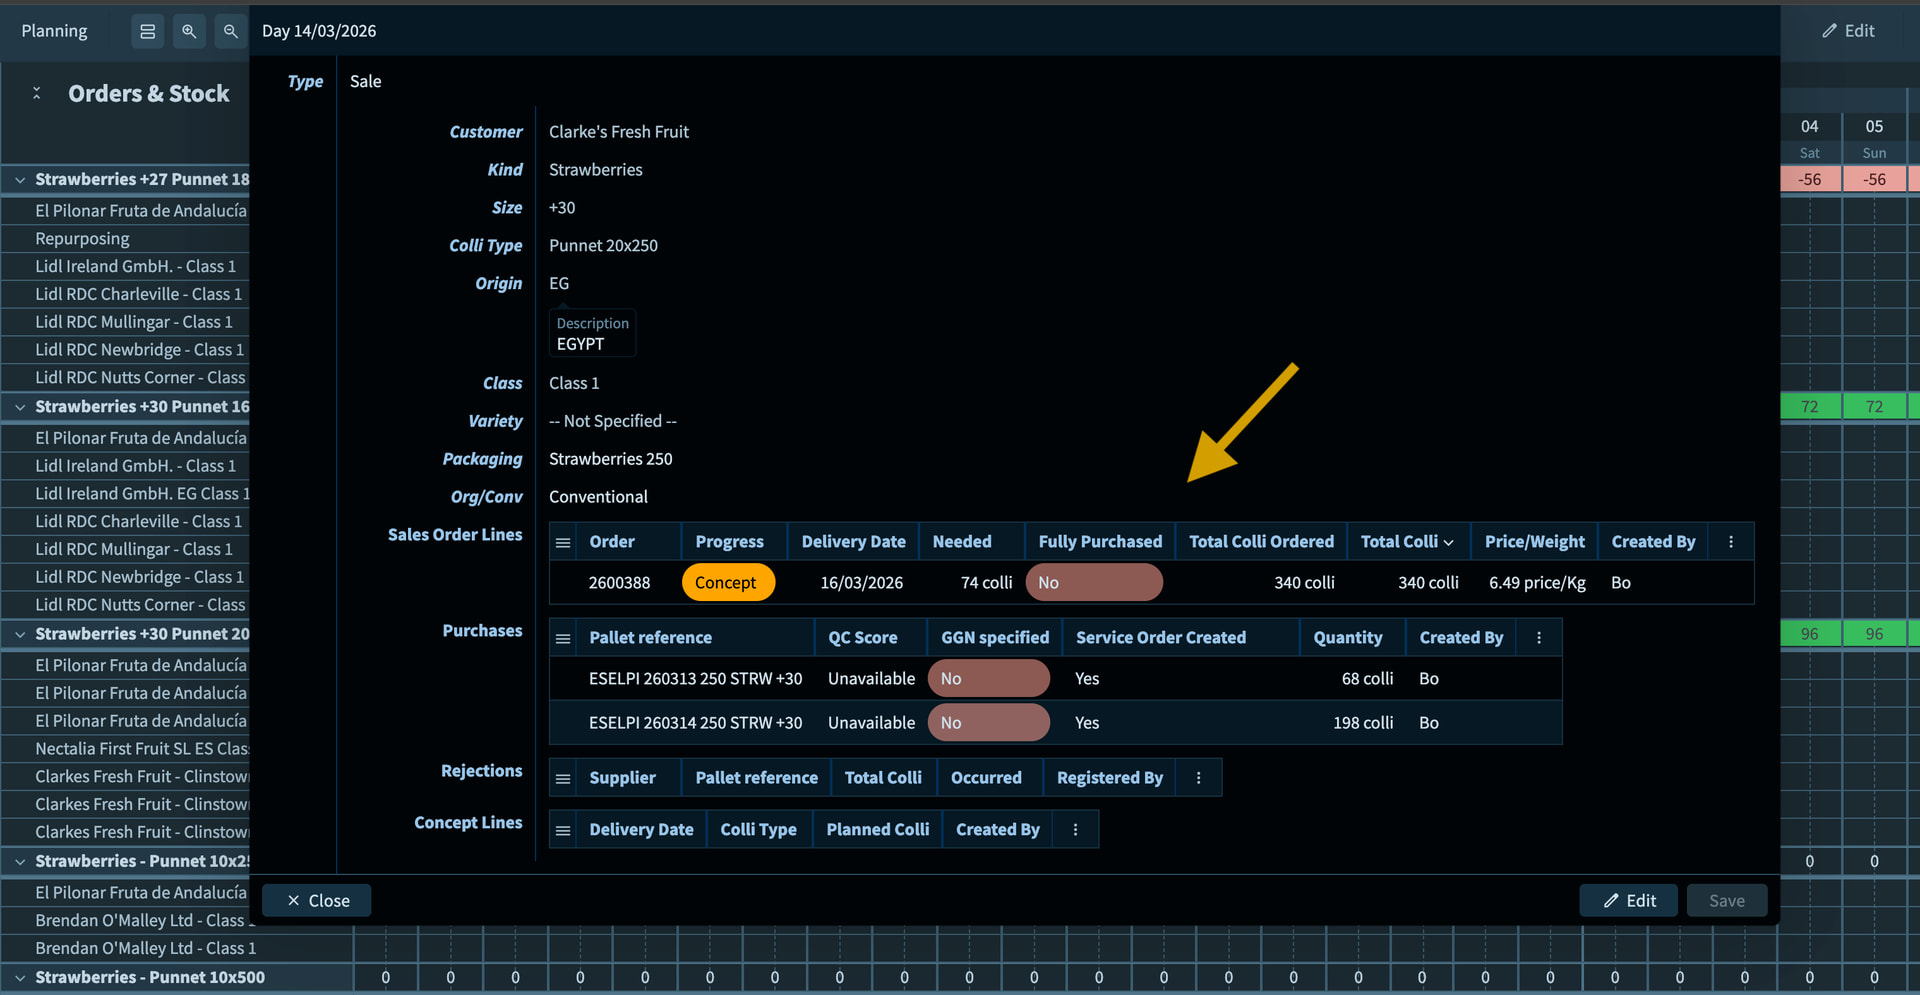Zoom out the planning grid
This screenshot has height=995, width=1920.
click(x=230, y=31)
